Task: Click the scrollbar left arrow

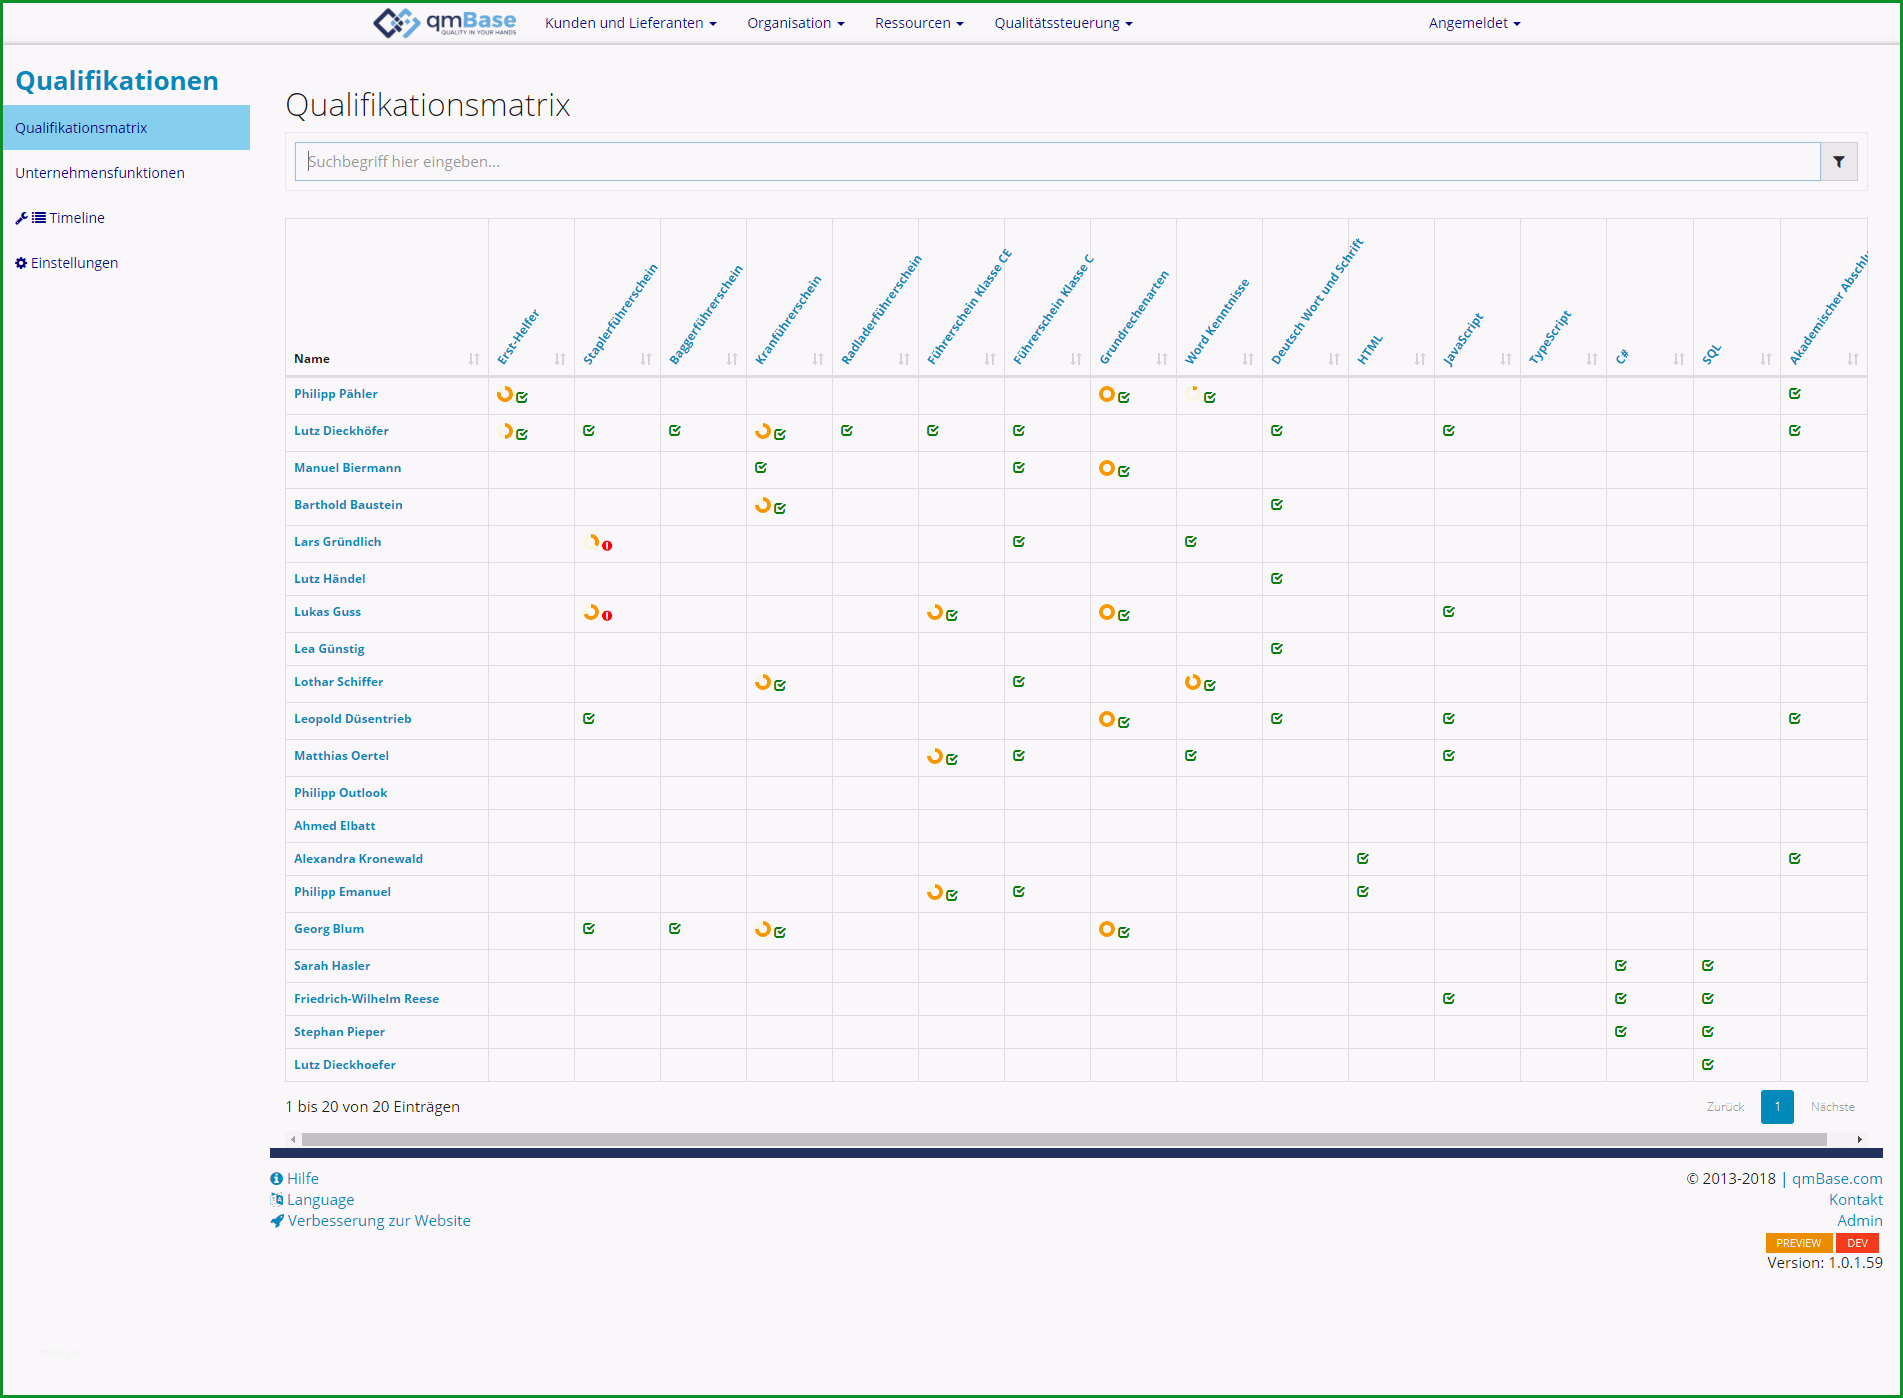Action: pos(293,1139)
